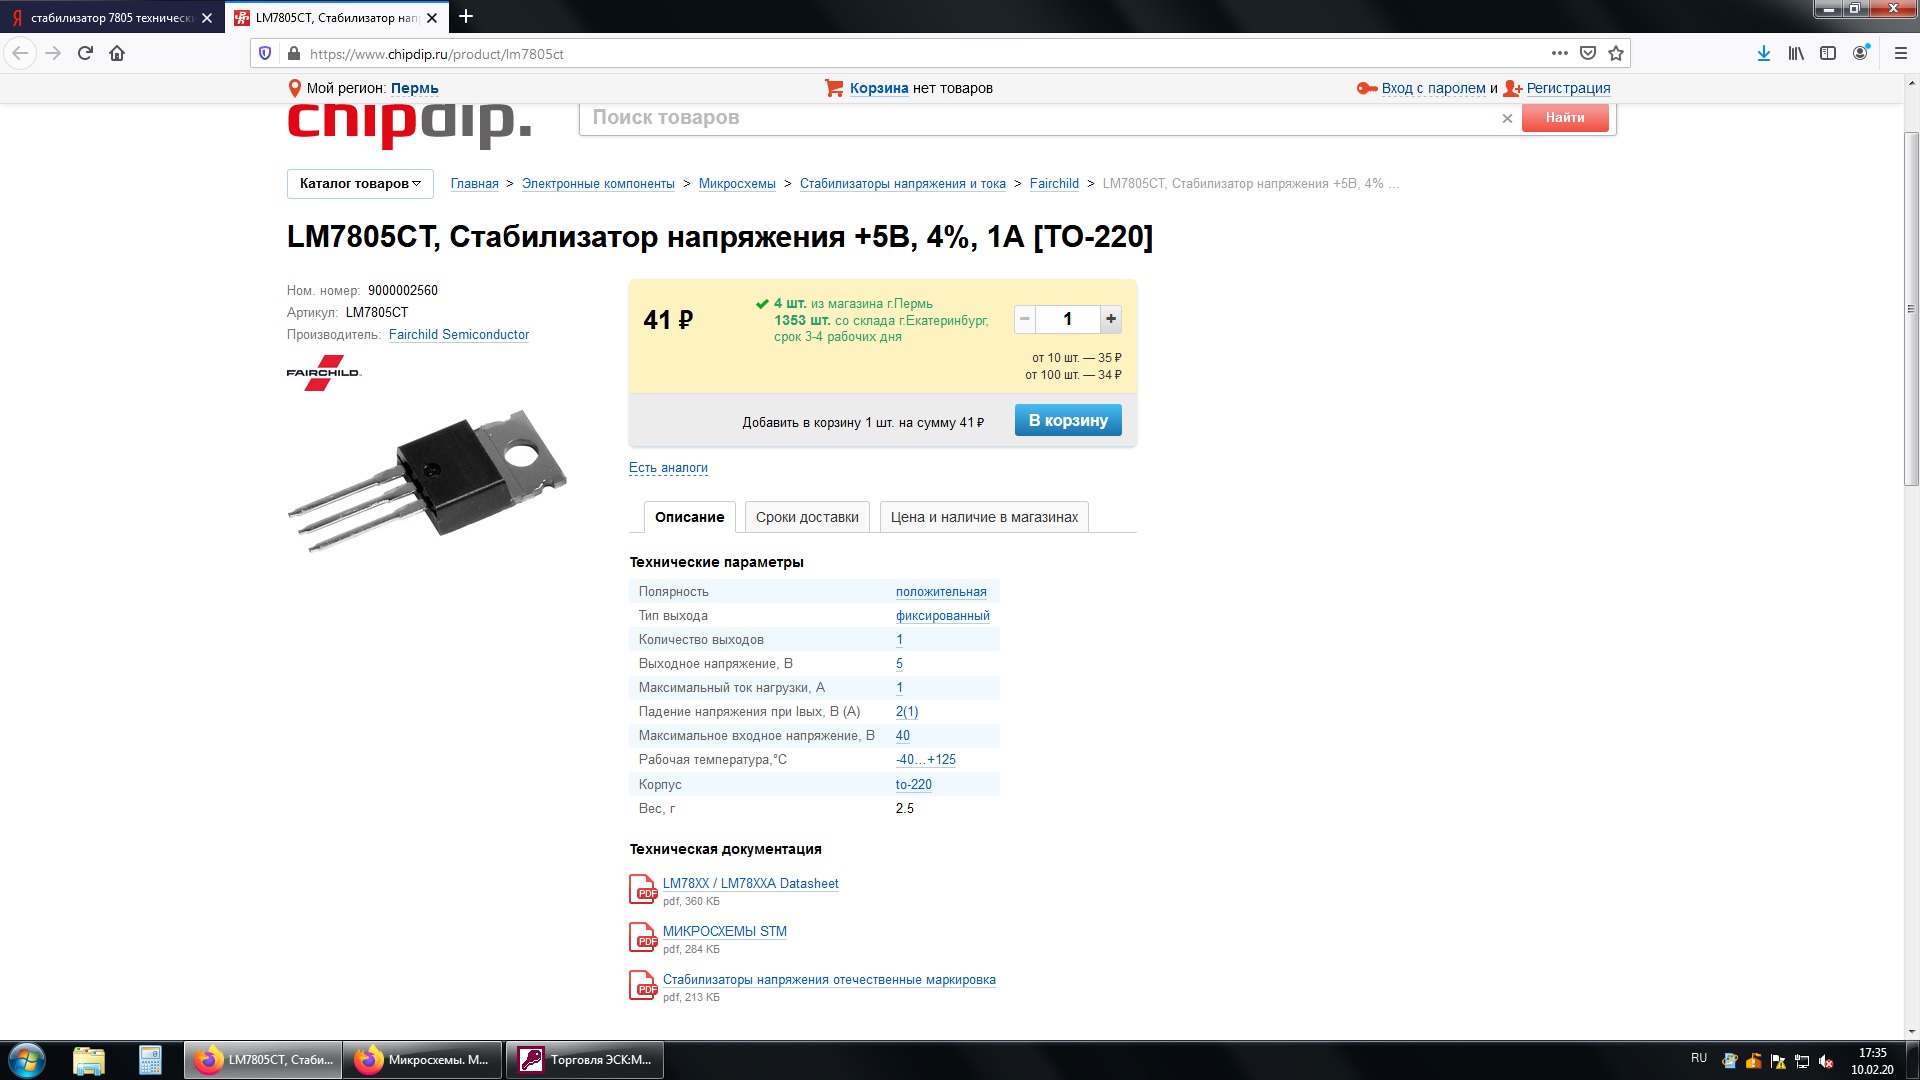
Task: Open Торговля ЭСК:М taskbar application
Action: pos(585,1060)
